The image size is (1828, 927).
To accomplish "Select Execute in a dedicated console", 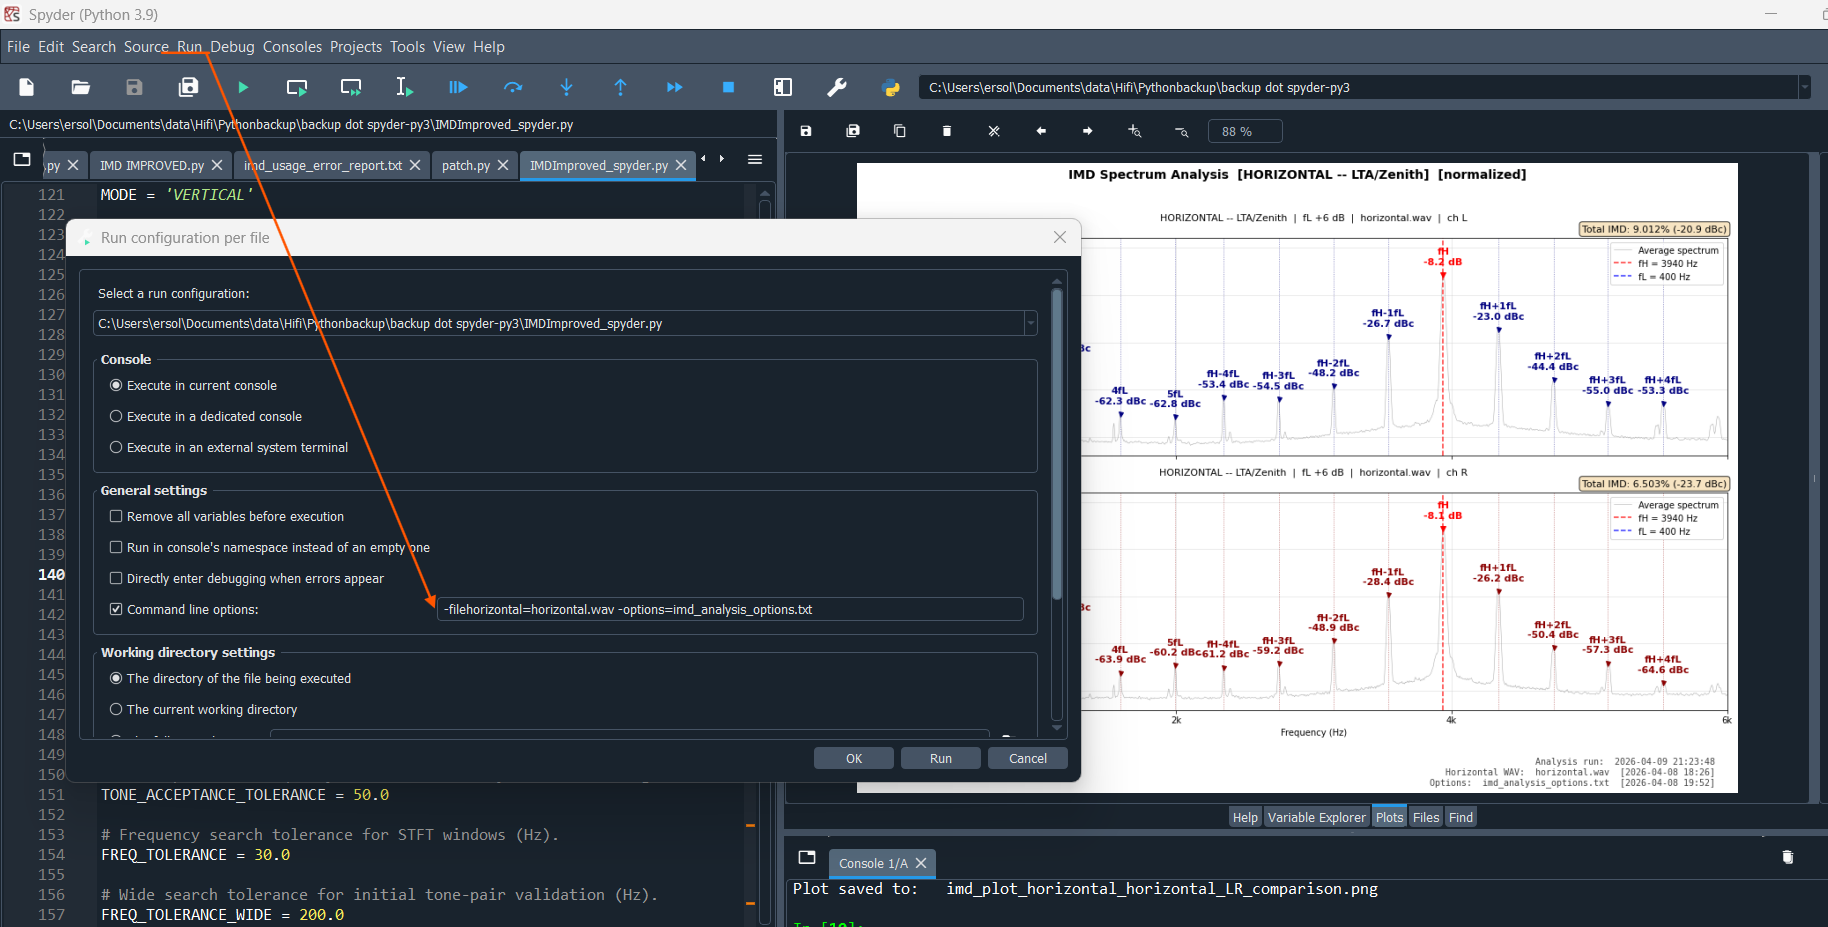I will (116, 417).
